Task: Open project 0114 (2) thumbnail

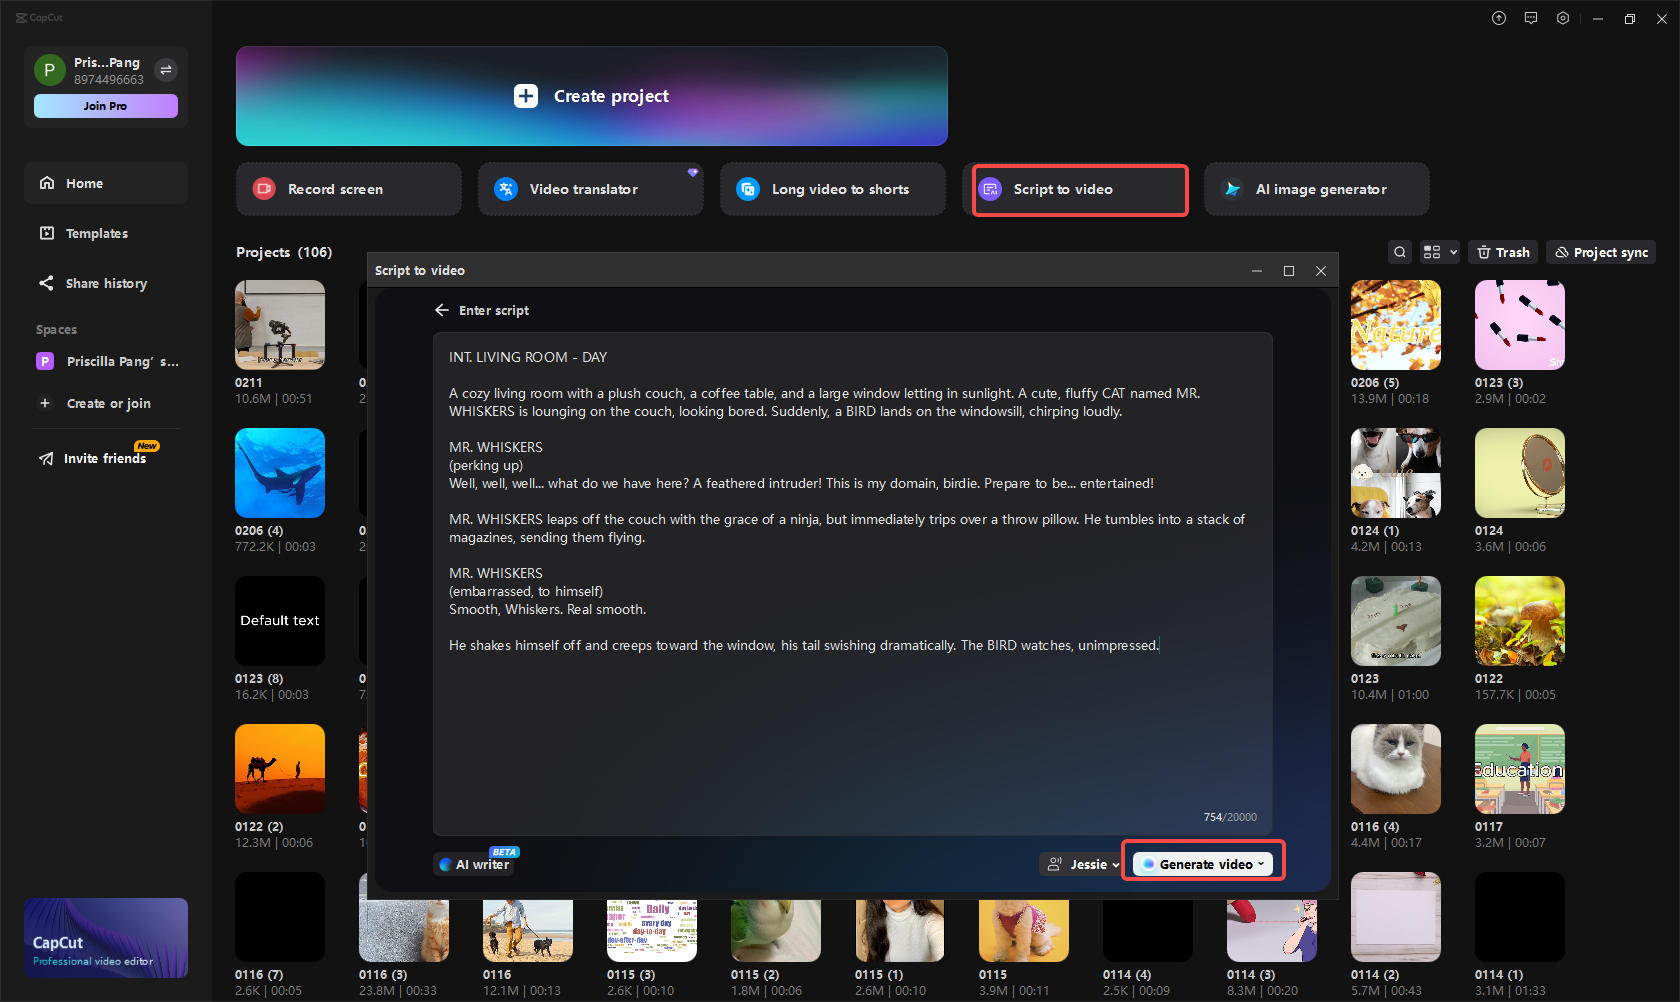Action: 1396,917
